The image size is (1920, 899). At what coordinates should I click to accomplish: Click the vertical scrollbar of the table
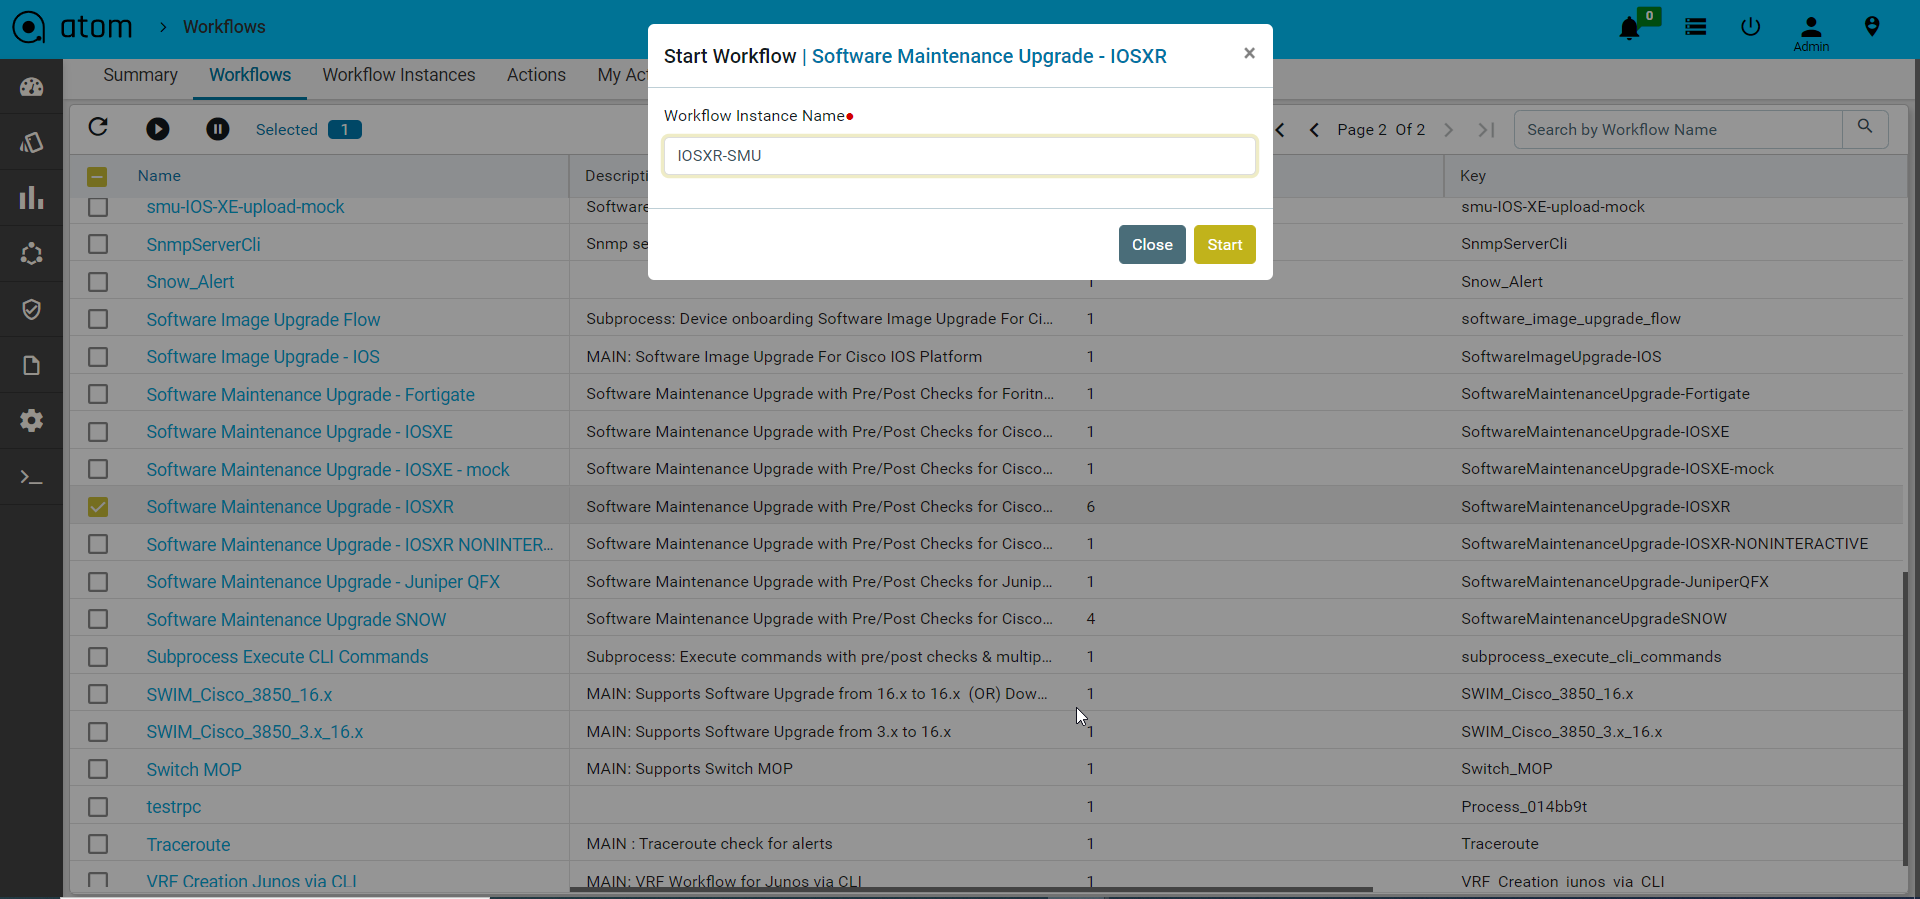pos(1905,718)
